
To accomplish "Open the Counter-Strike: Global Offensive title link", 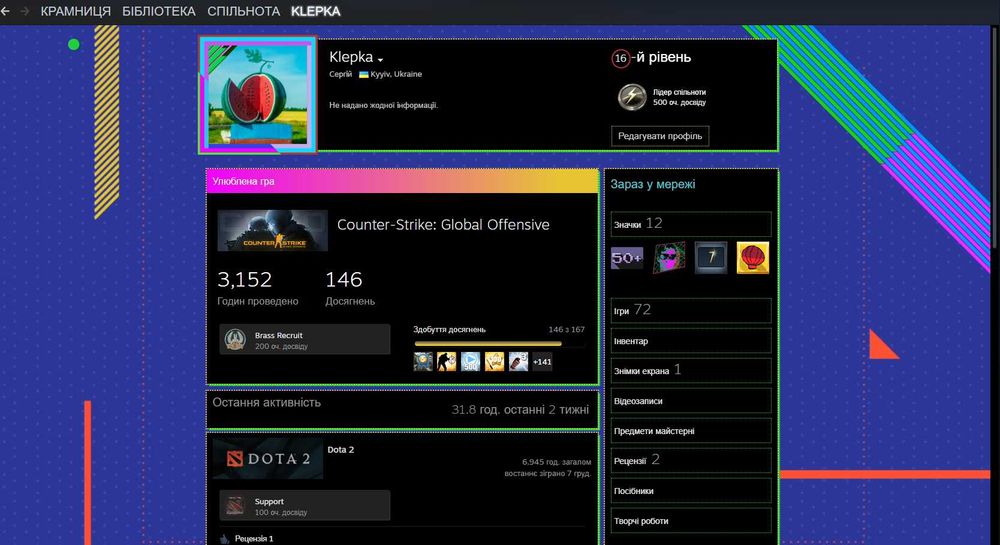I will click(x=443, y=224).
